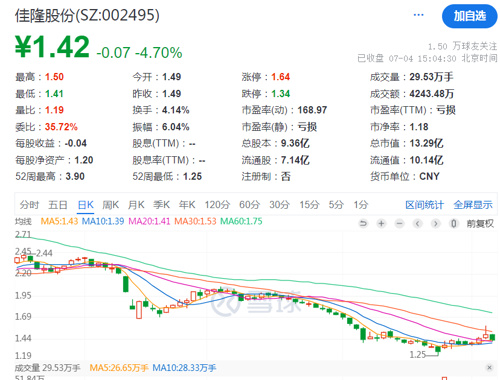Click the volume MA10:28.33万手 label

(184, 368)
